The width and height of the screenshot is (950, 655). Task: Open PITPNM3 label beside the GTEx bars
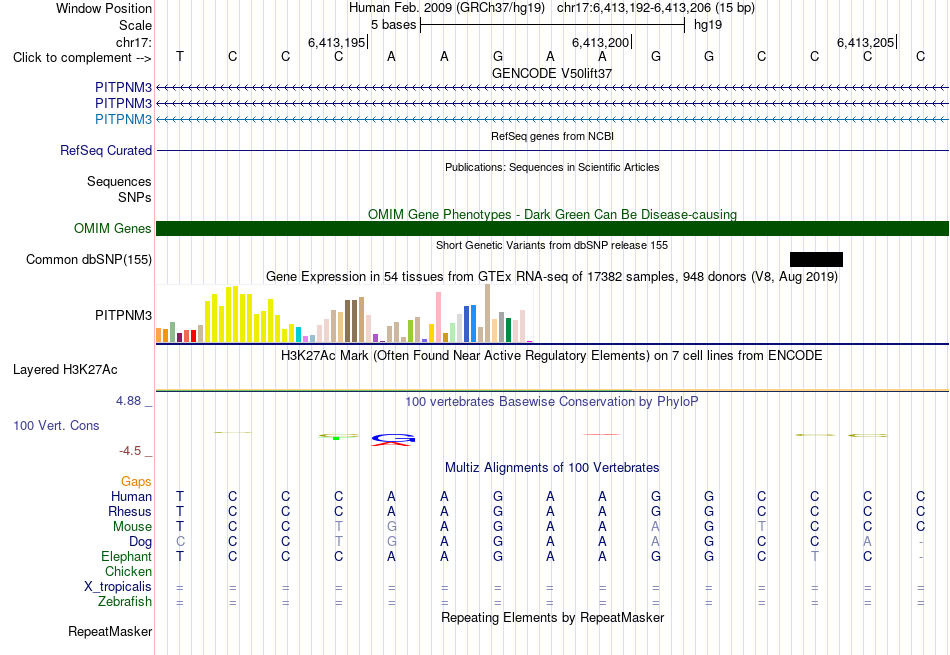point(123,315)
